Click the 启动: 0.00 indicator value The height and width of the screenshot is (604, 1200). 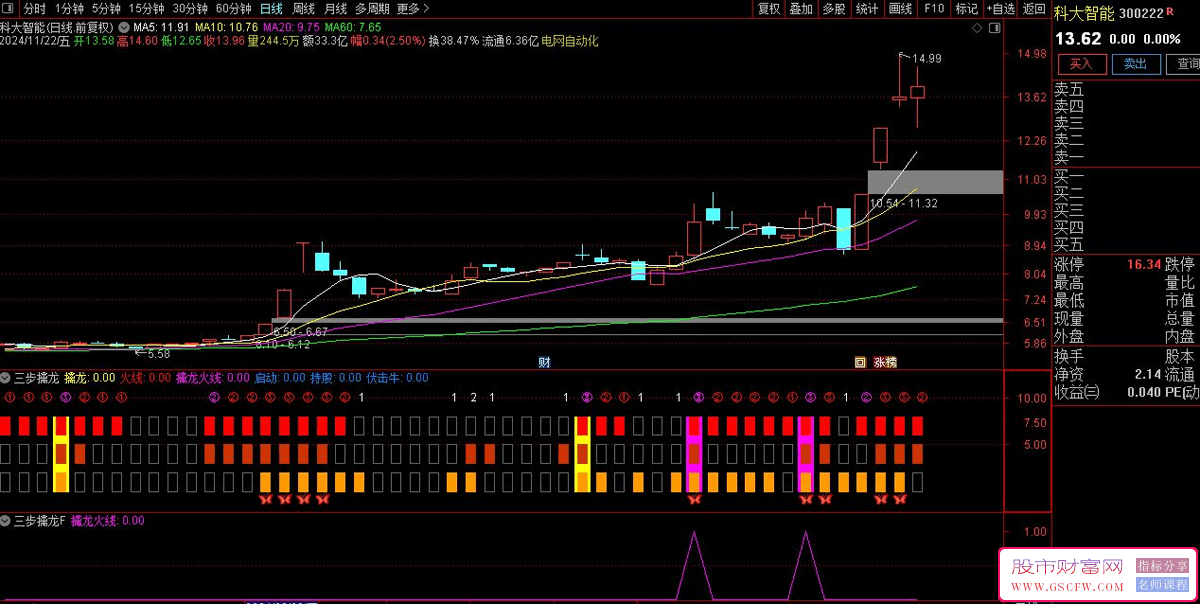tap(280, 378)
